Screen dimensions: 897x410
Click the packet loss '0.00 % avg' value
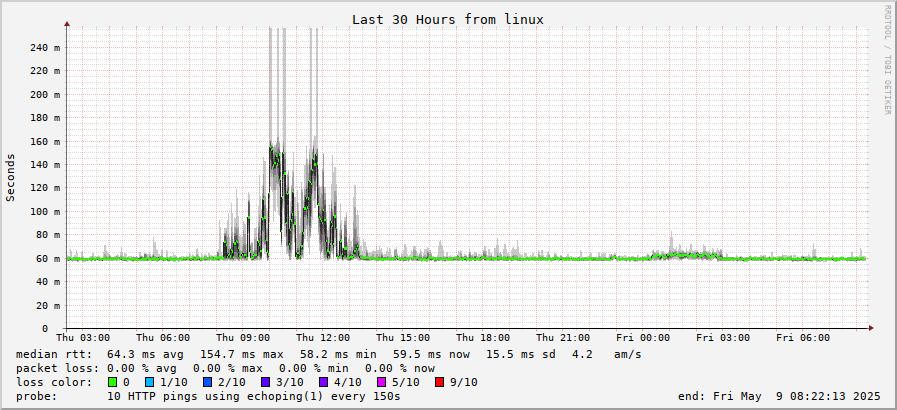pyautogui.click(x=142, y=368)
